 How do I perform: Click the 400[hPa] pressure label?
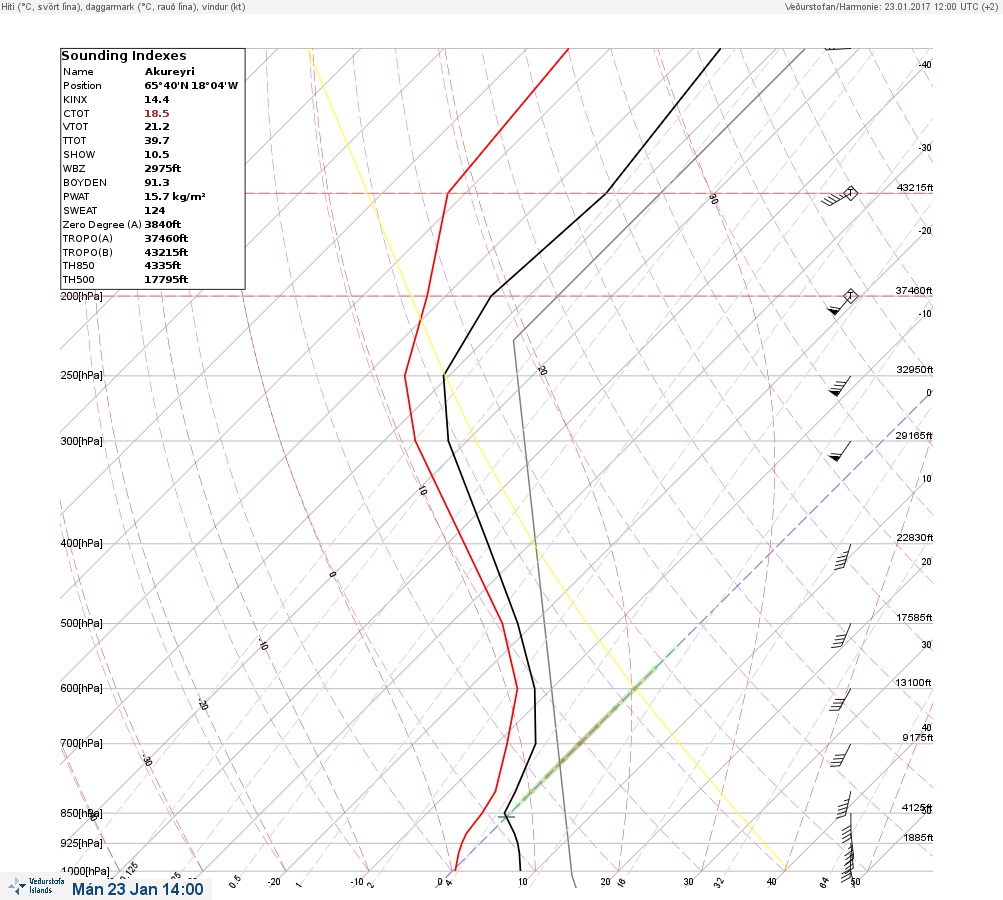click(81, 543)
